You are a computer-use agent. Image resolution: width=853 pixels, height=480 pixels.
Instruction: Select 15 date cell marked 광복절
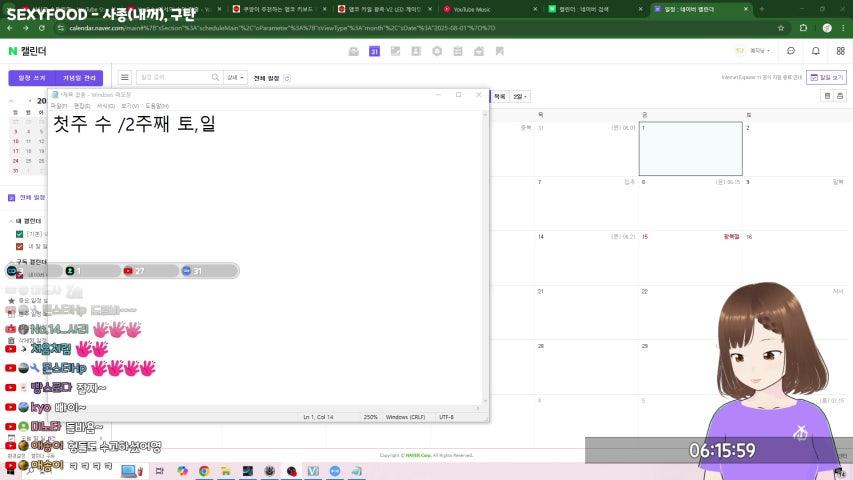point(690,257)
